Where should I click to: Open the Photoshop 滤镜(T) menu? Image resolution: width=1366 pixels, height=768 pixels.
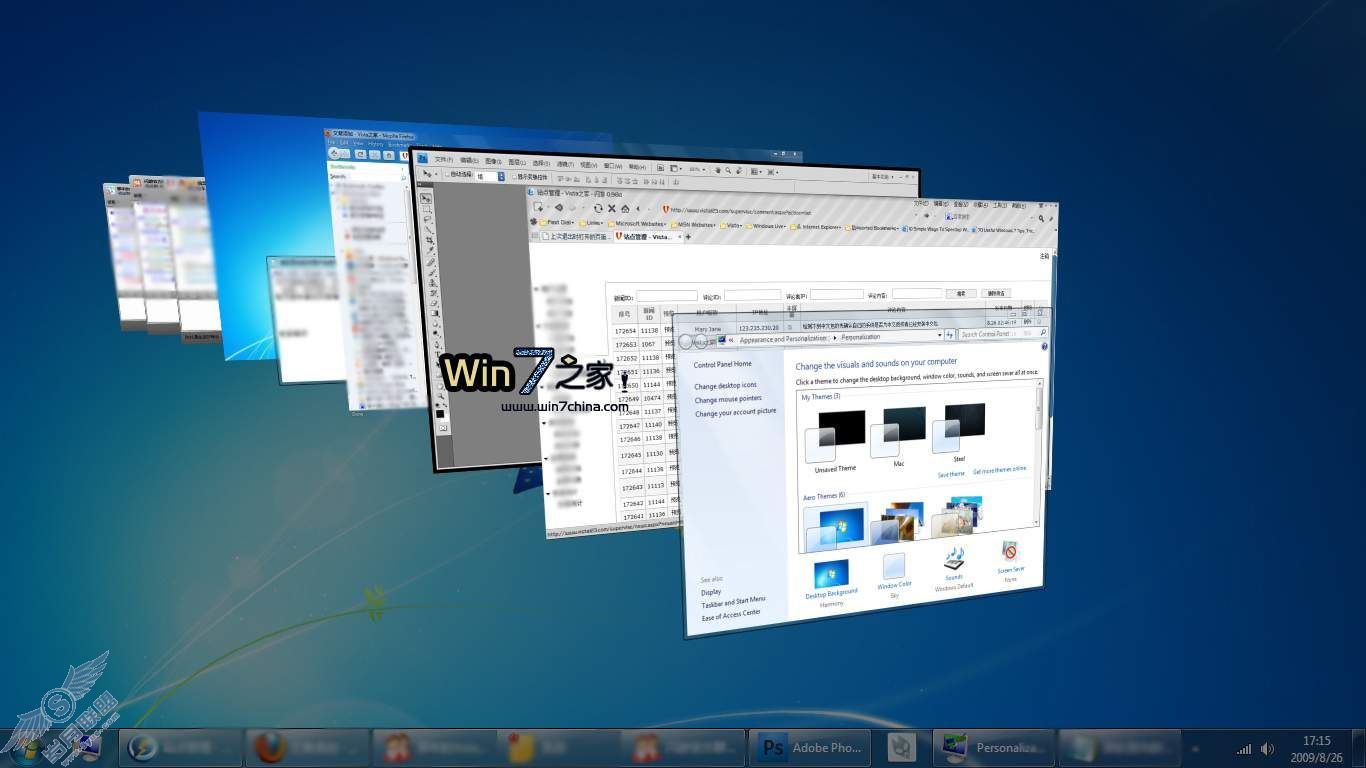[x=565, y=164]
